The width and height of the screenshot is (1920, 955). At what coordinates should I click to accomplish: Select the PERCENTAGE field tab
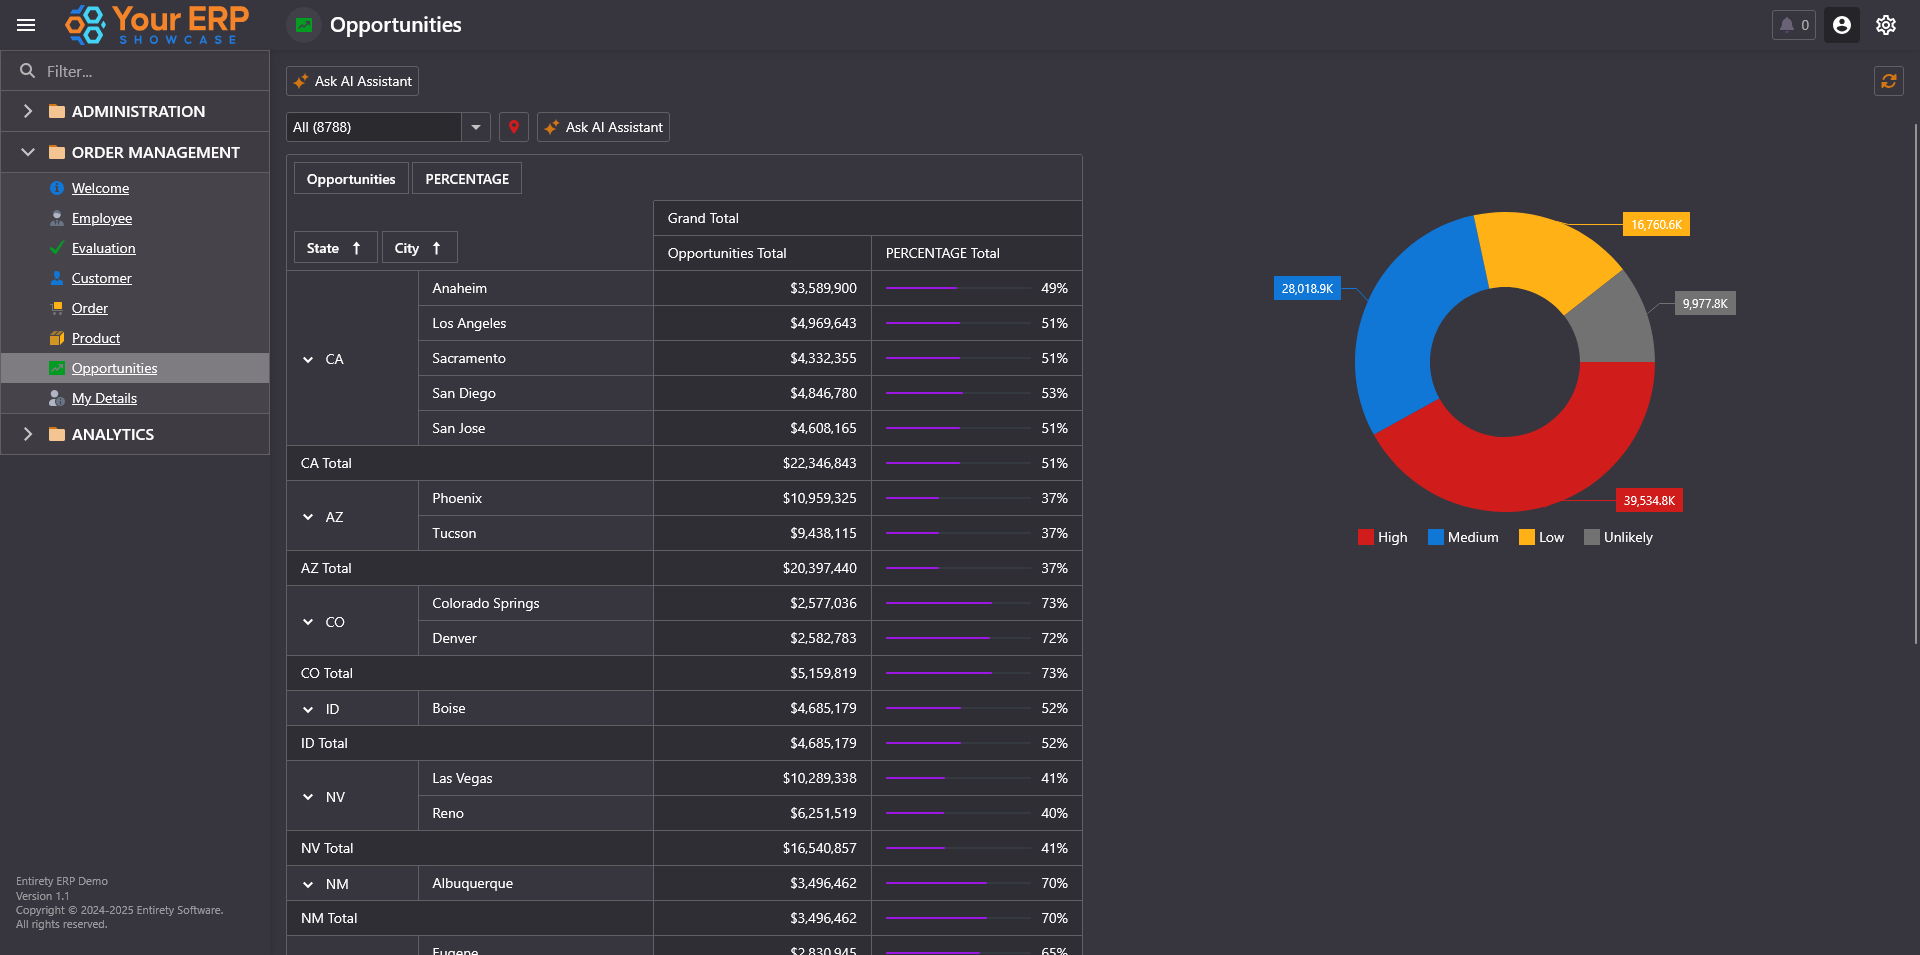tap(466, 179)
